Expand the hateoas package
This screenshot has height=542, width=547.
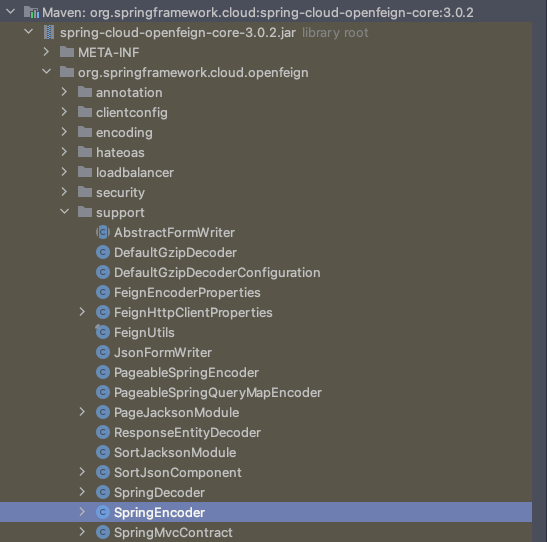[x=64, y=152]
